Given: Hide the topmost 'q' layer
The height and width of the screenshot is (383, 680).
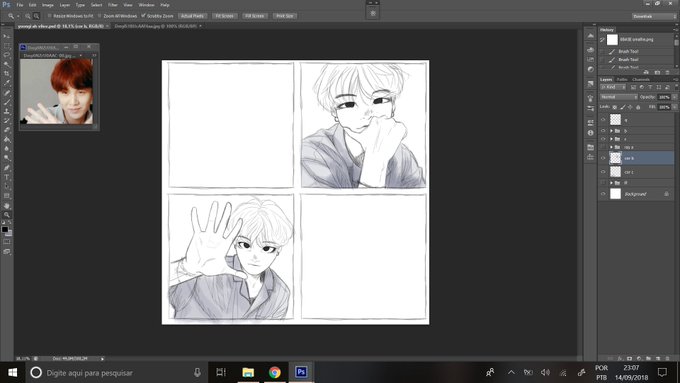Looking at the screenshot, I should point(603,120).
